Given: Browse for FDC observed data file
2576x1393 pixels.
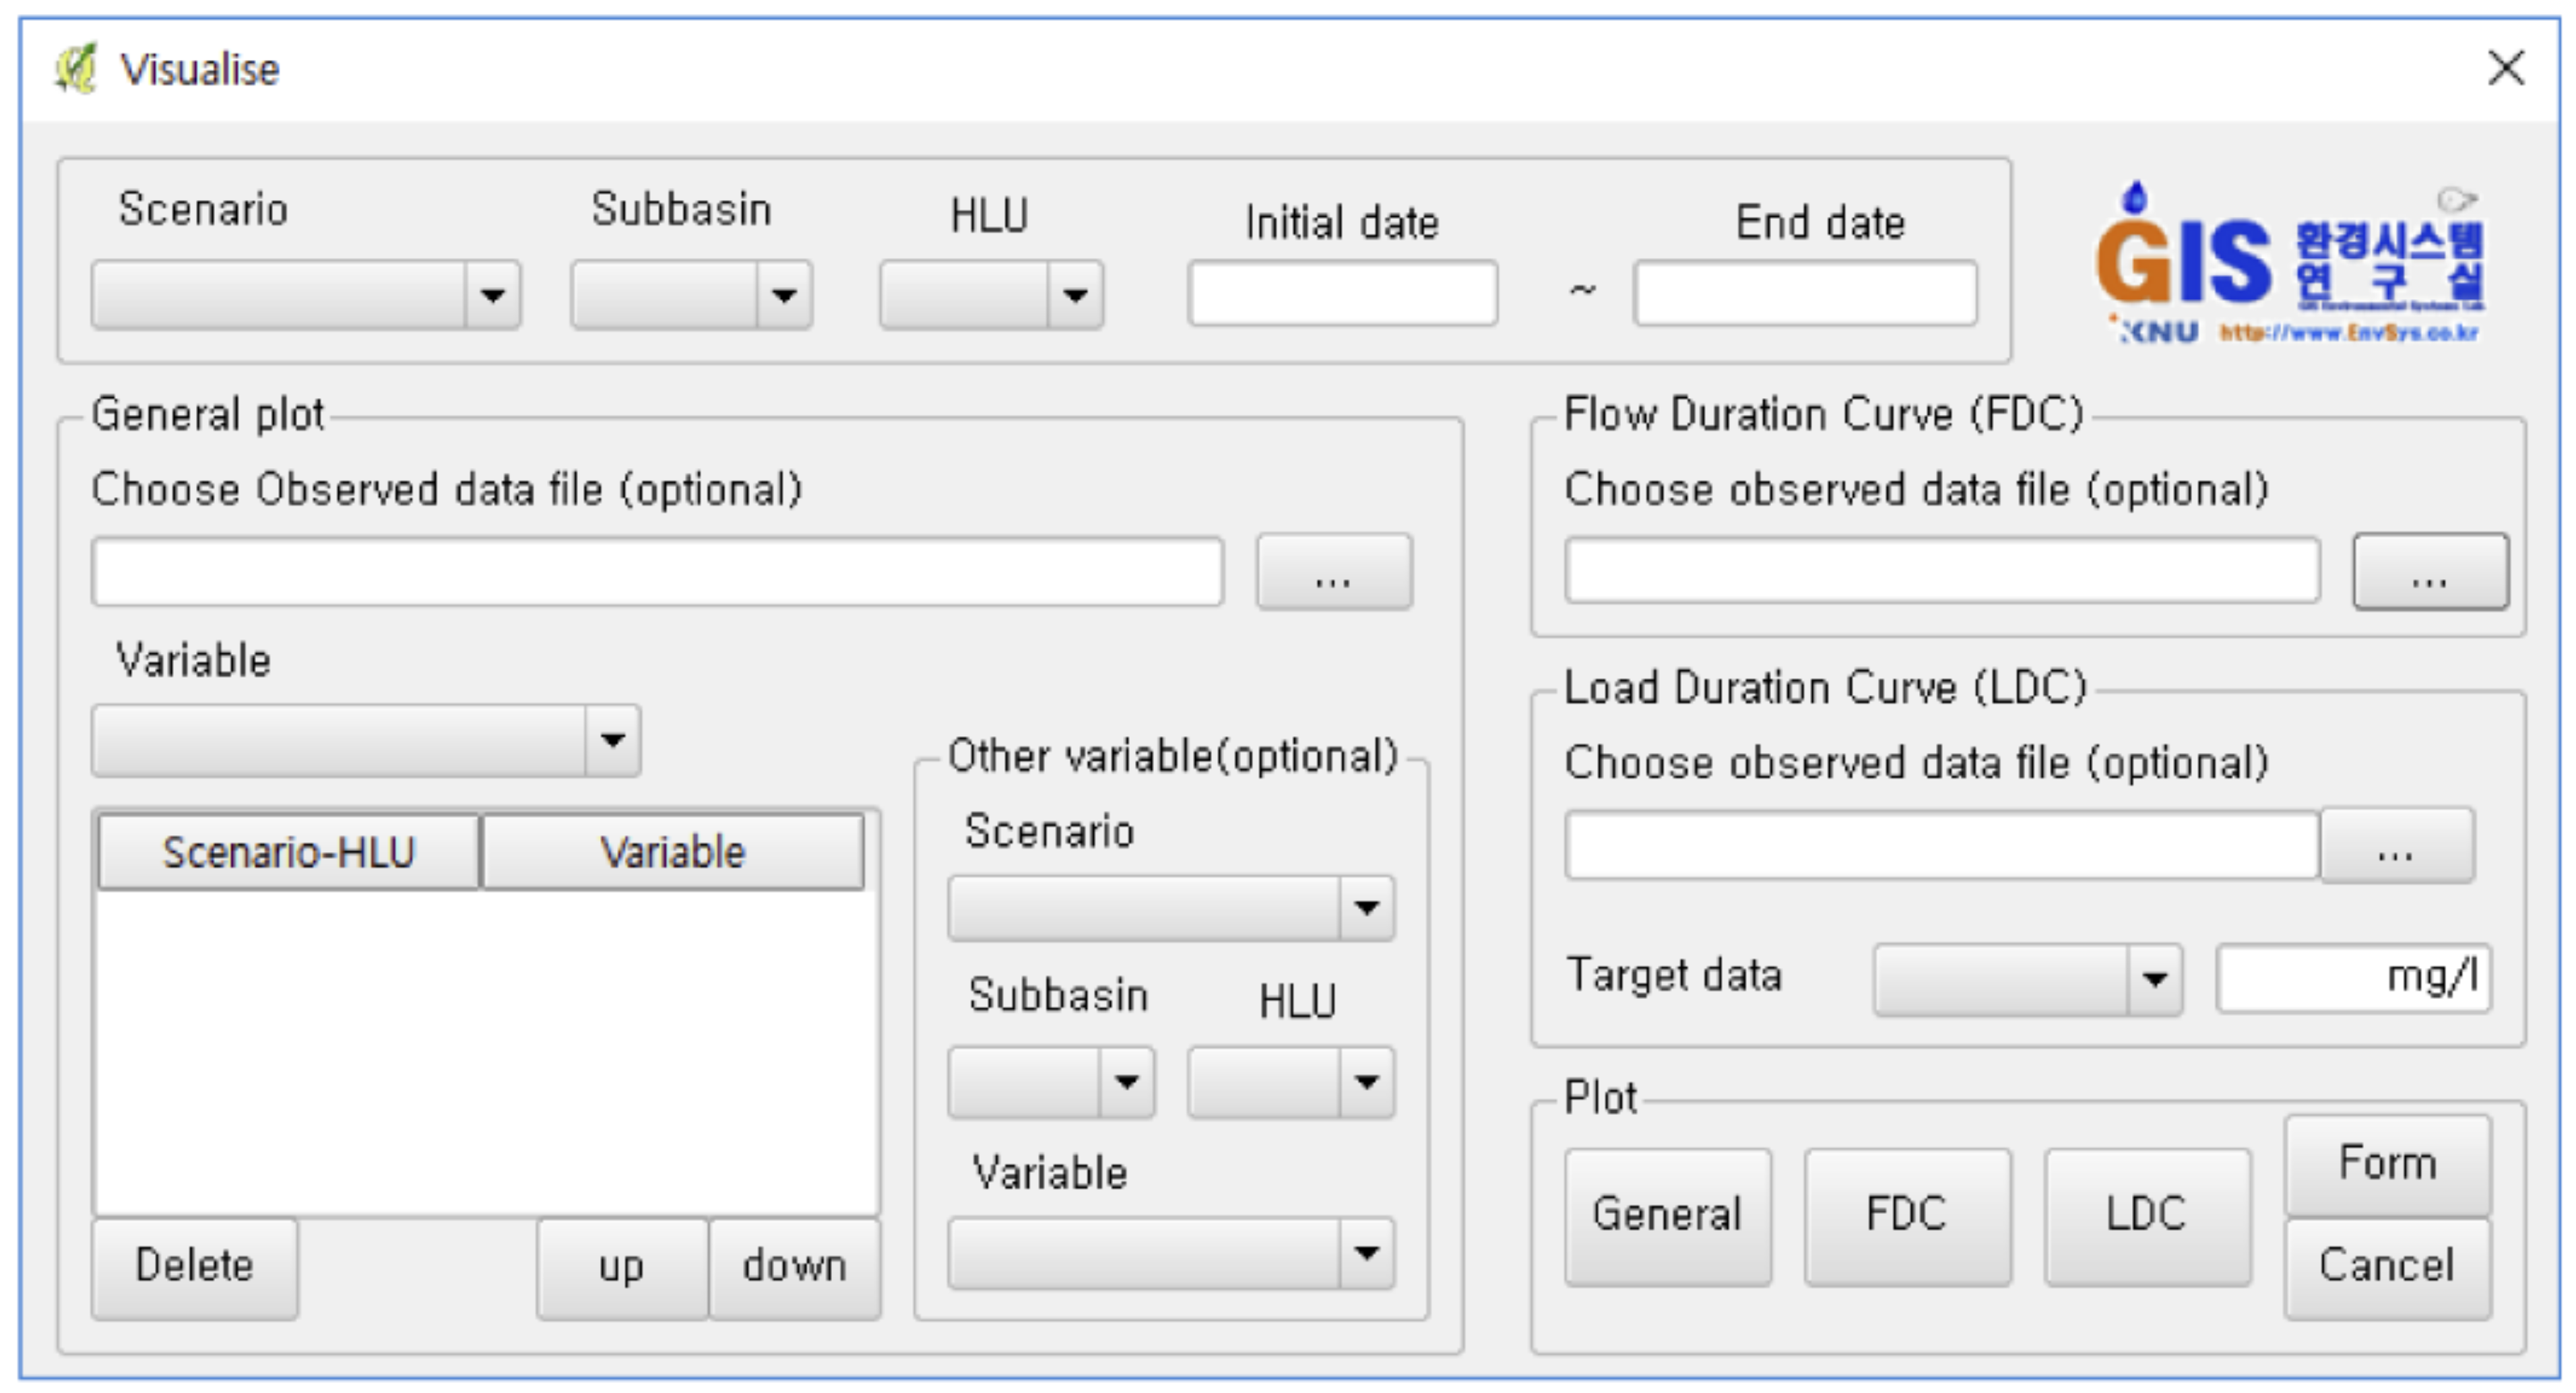Looking at the screenshot, I should [2430, 572].
